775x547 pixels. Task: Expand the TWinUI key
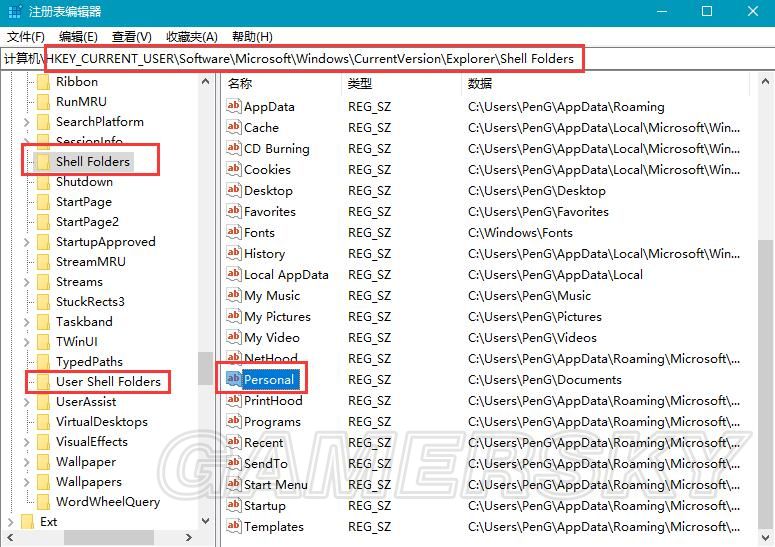26,342
